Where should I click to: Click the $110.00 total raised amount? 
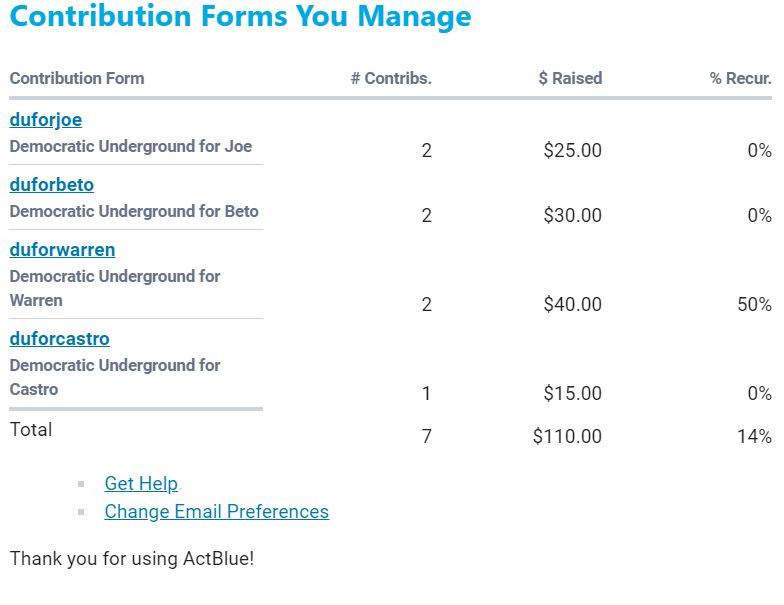567,437
